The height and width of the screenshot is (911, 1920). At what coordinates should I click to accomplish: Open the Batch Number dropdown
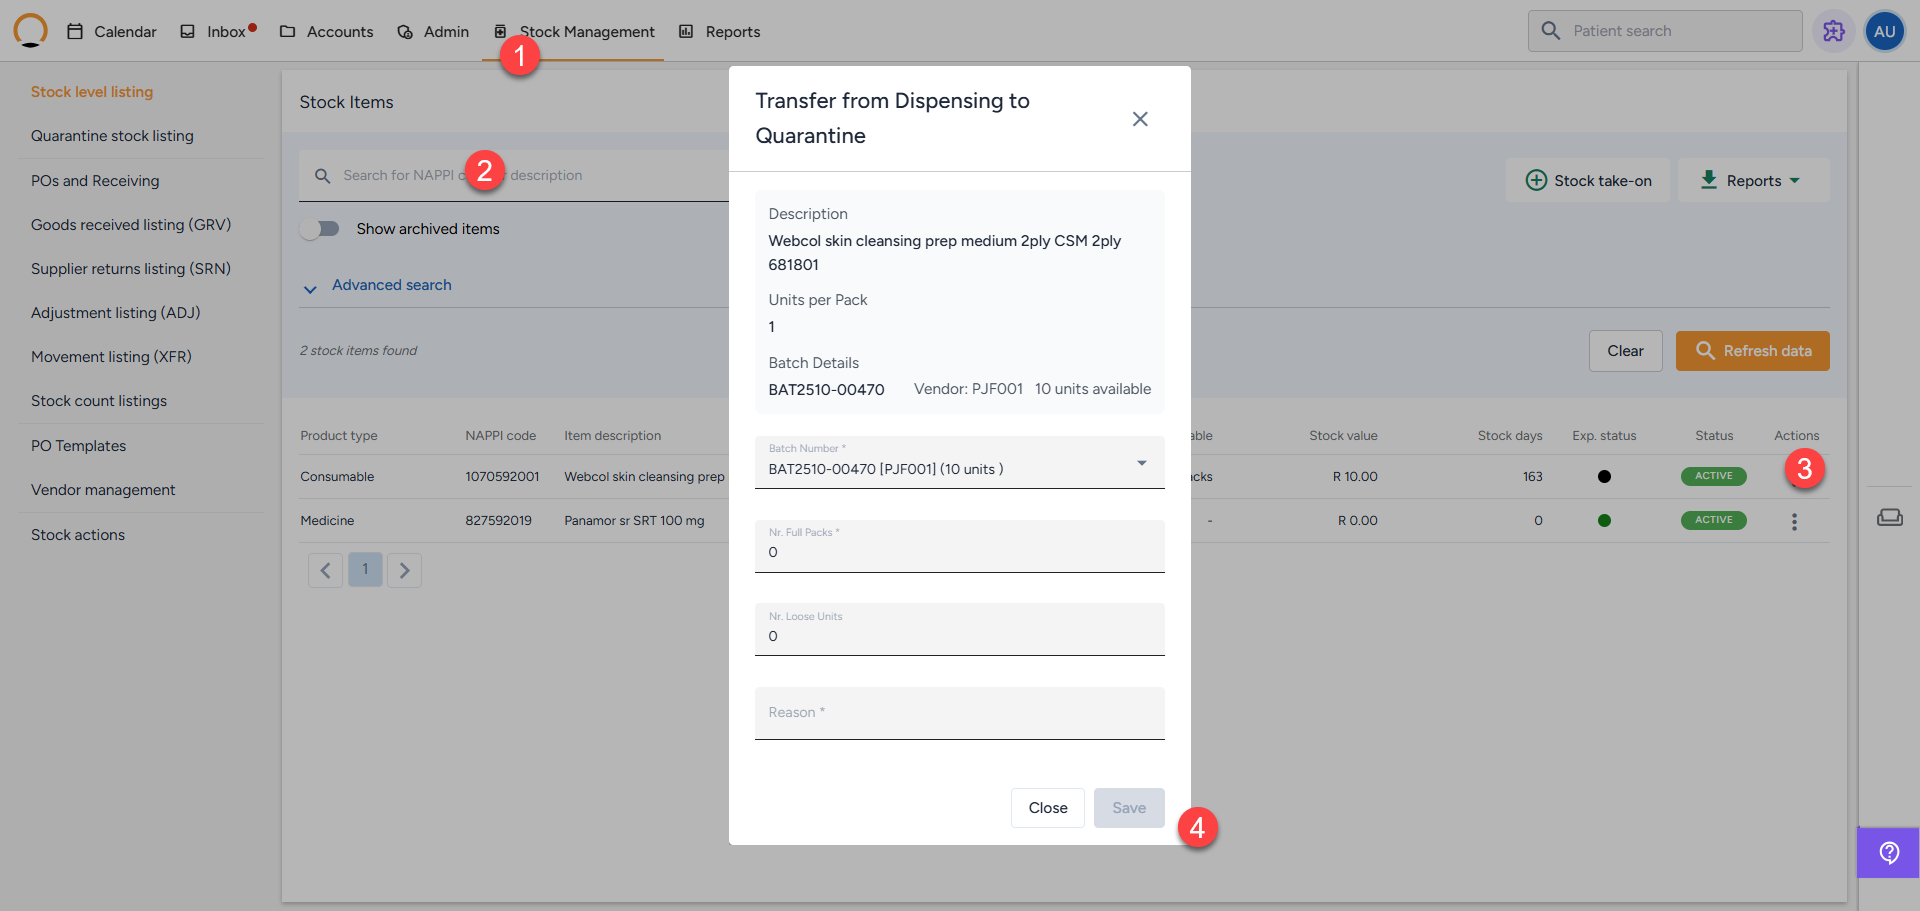click(x=959, y=463)
